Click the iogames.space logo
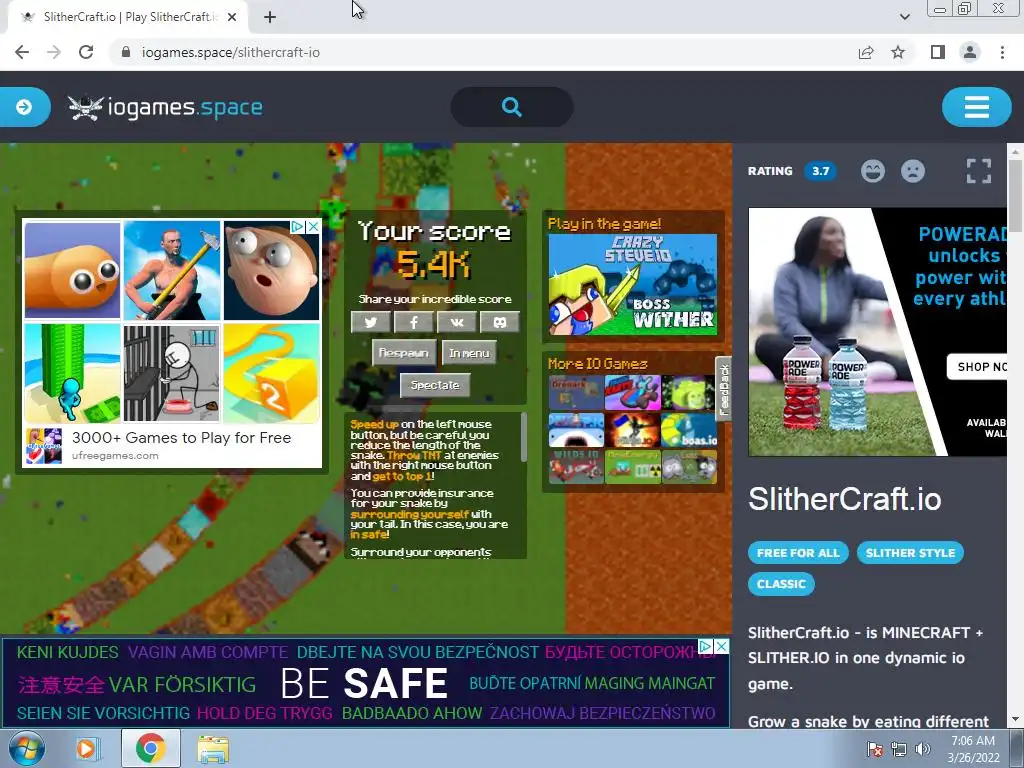 pos(165,107)
